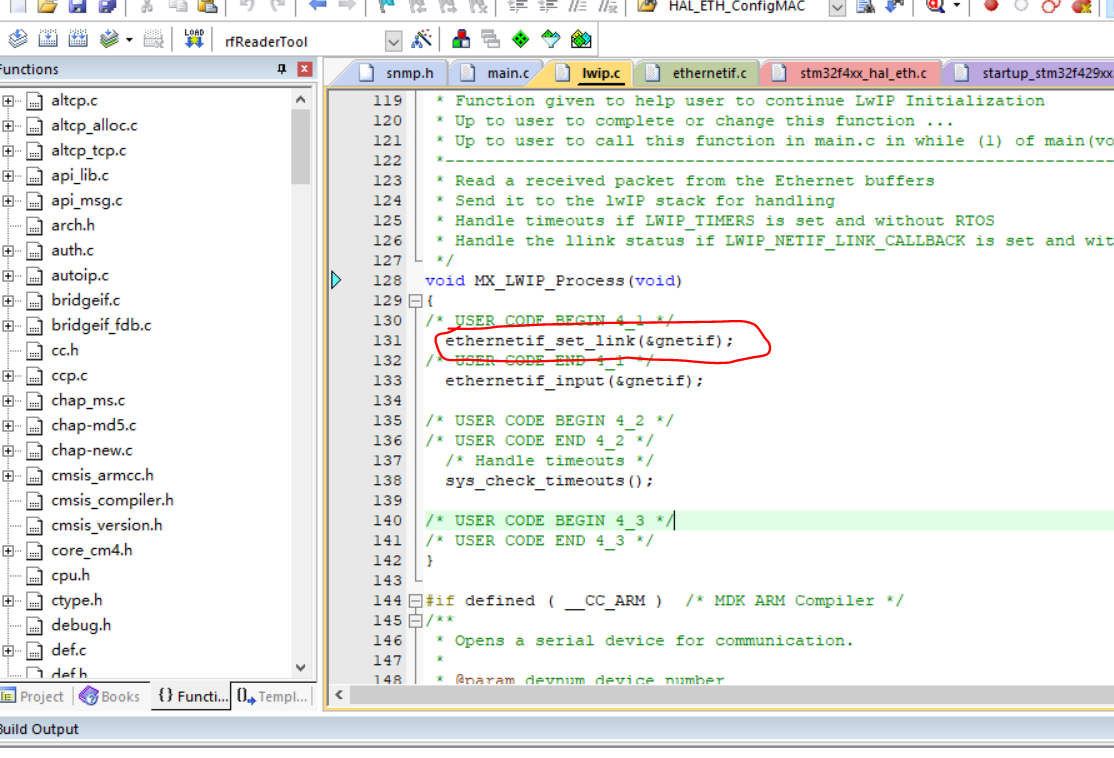Close the Functions panel with its red X

coord(305,69)
